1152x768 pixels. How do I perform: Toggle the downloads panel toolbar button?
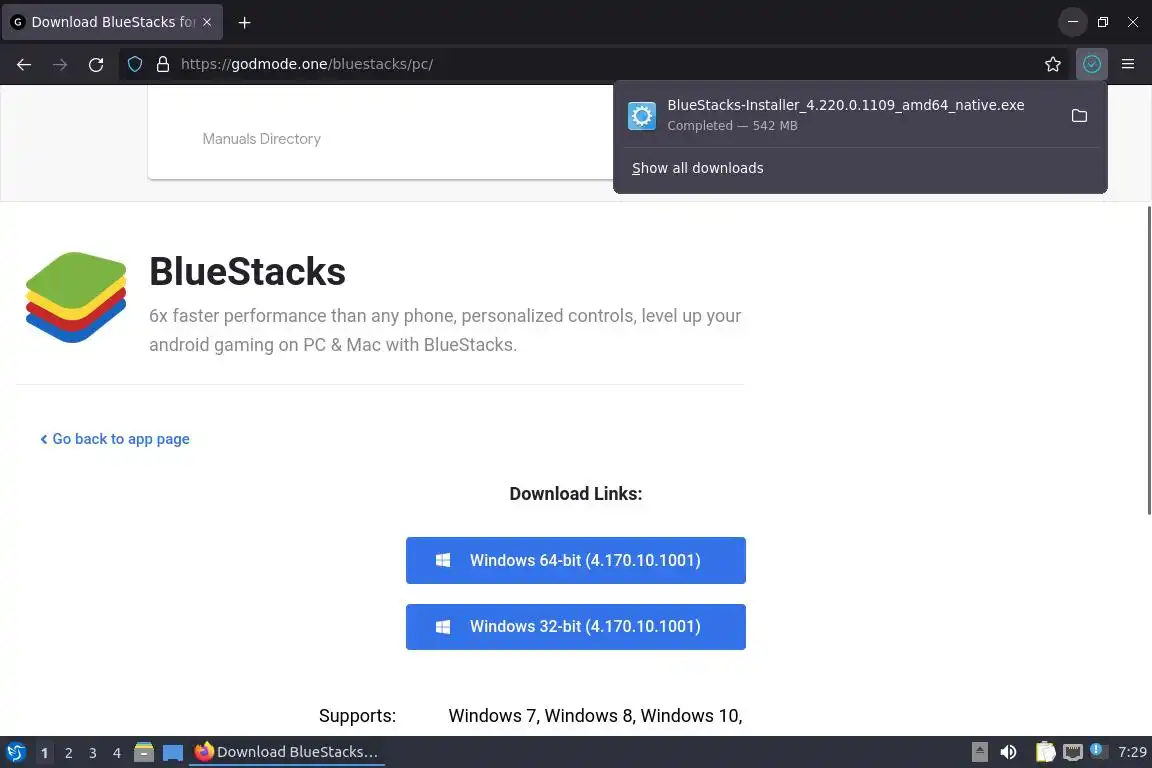coord(1092,65)
